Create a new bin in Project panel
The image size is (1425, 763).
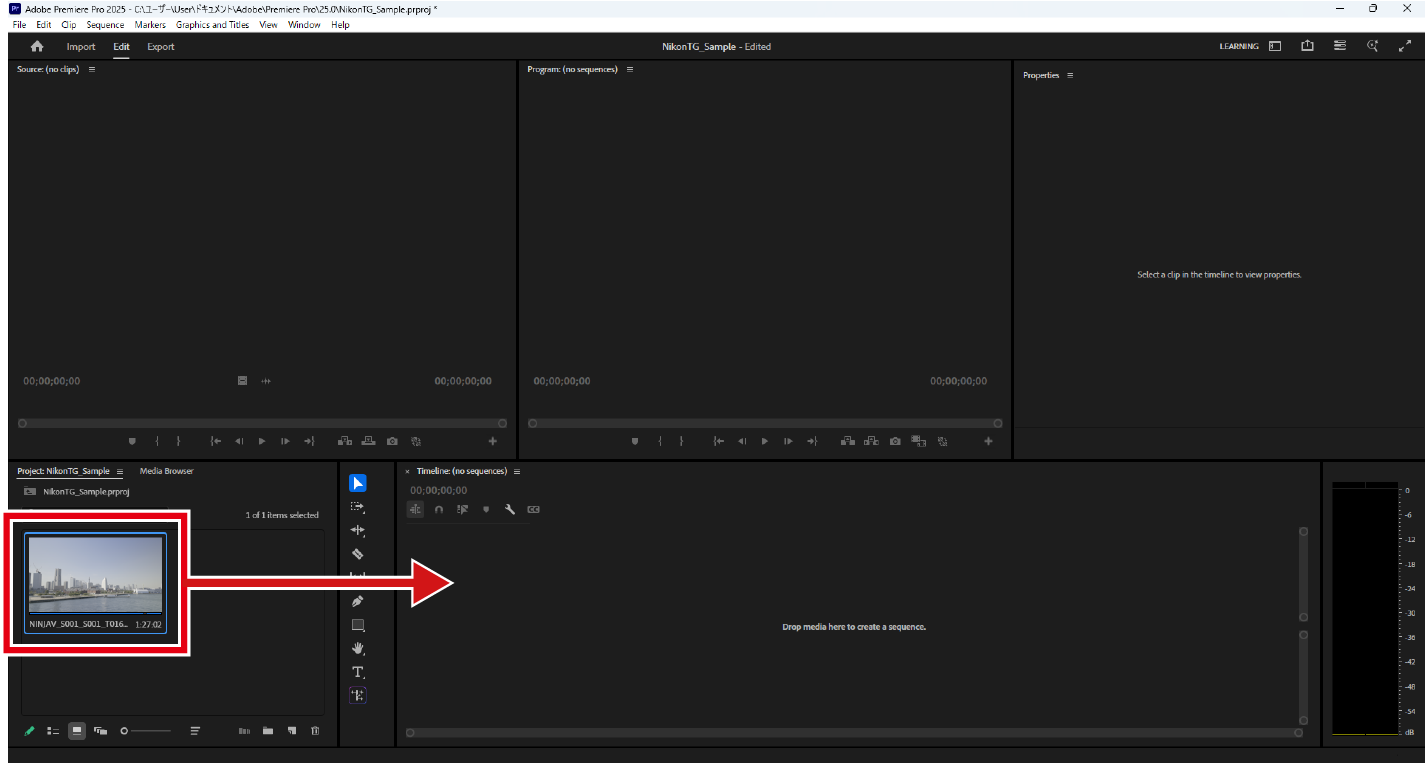[268, 731]
